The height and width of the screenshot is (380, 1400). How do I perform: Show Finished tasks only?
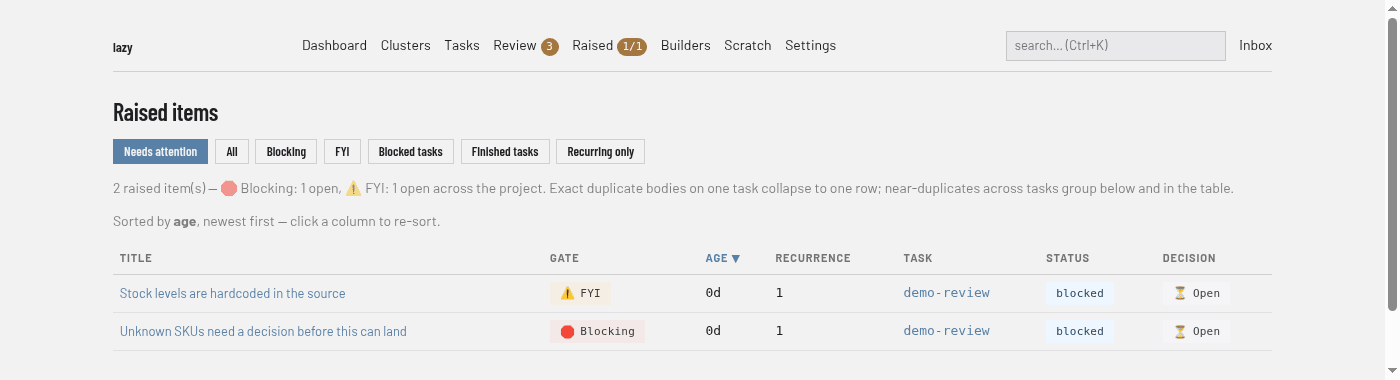coord(505,152)
